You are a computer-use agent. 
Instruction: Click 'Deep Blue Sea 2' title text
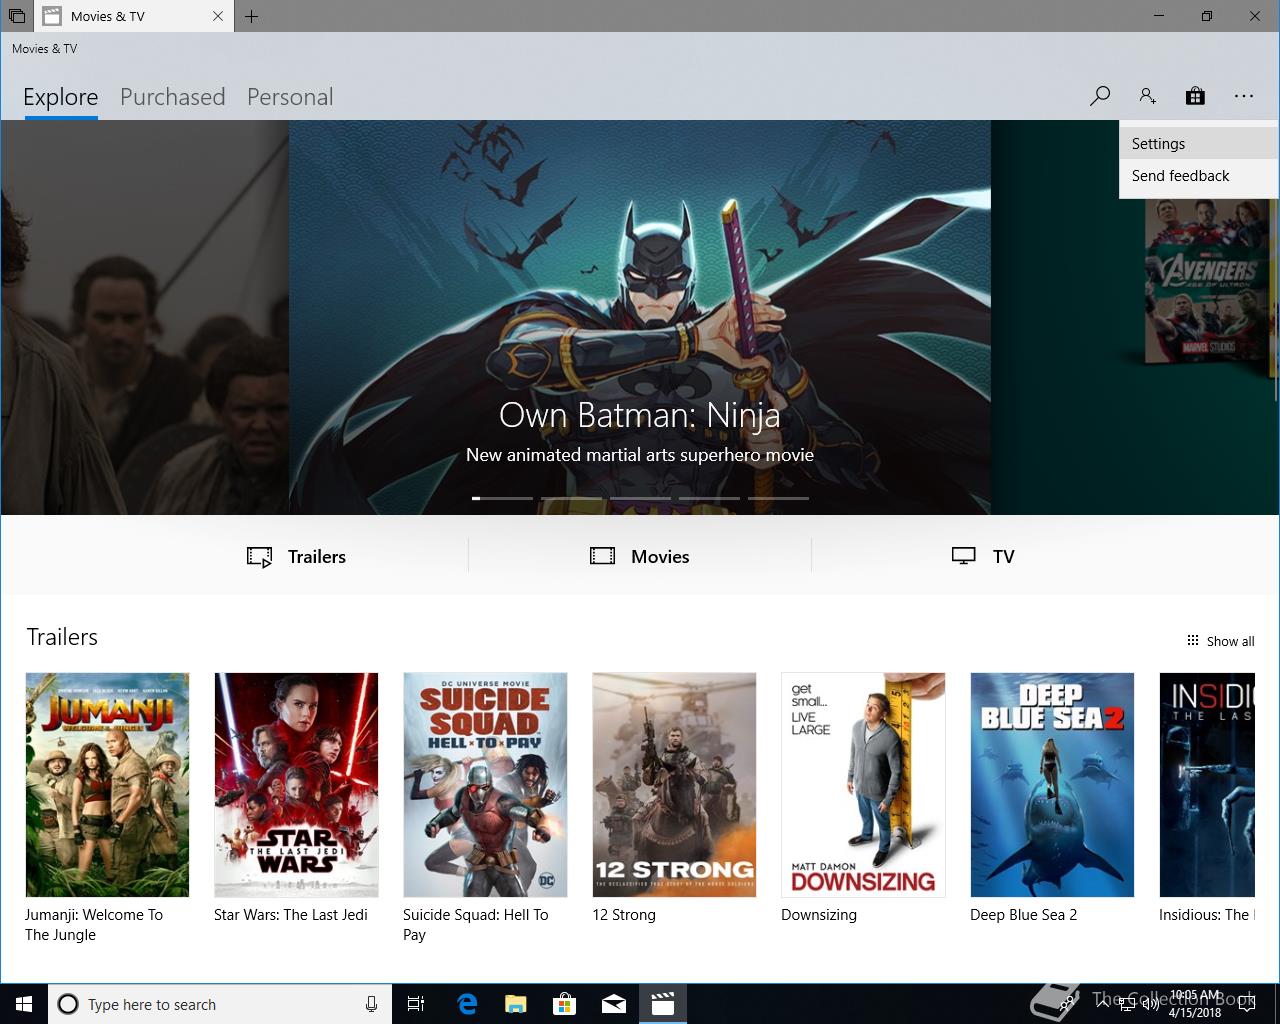tap(1024, 915)
